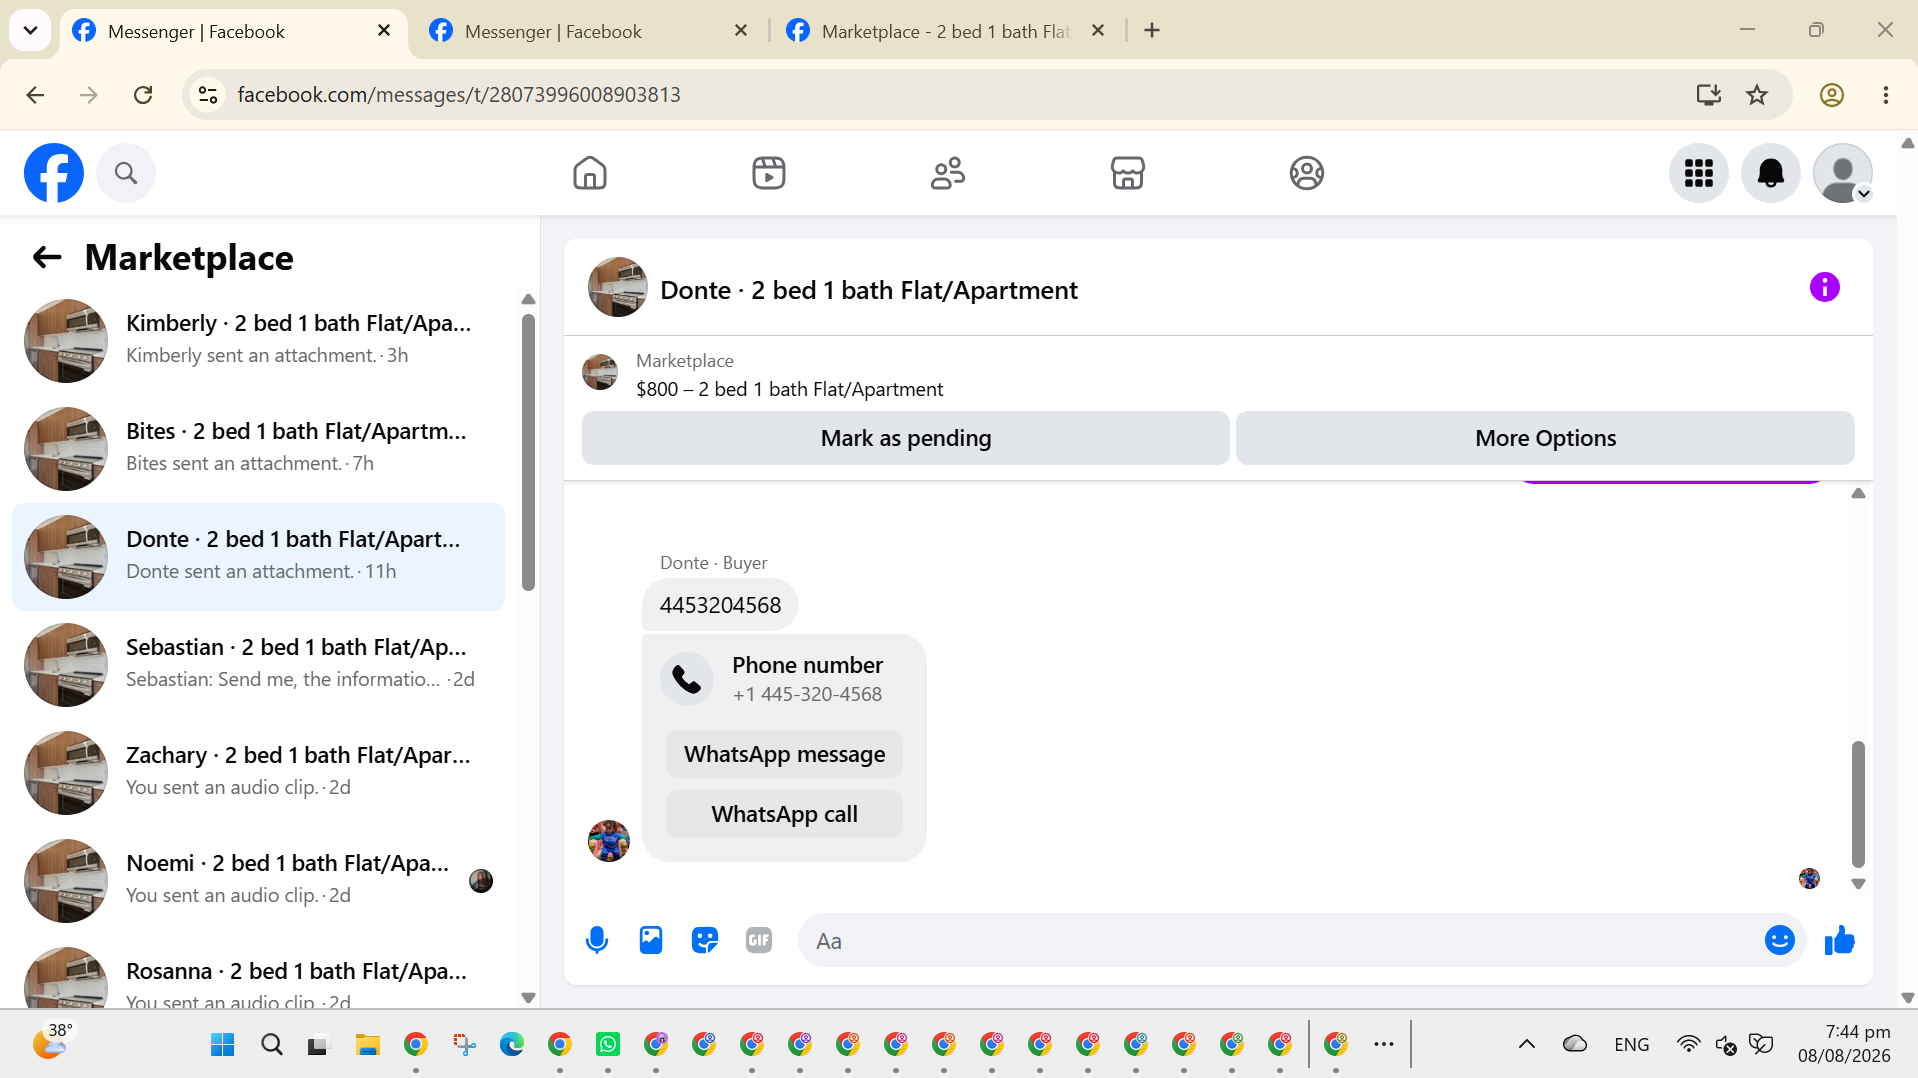The height and width of the screenshot is (1078, 1918).
Task: Click the install app icon in address bar
Action: coord(1709,95)
